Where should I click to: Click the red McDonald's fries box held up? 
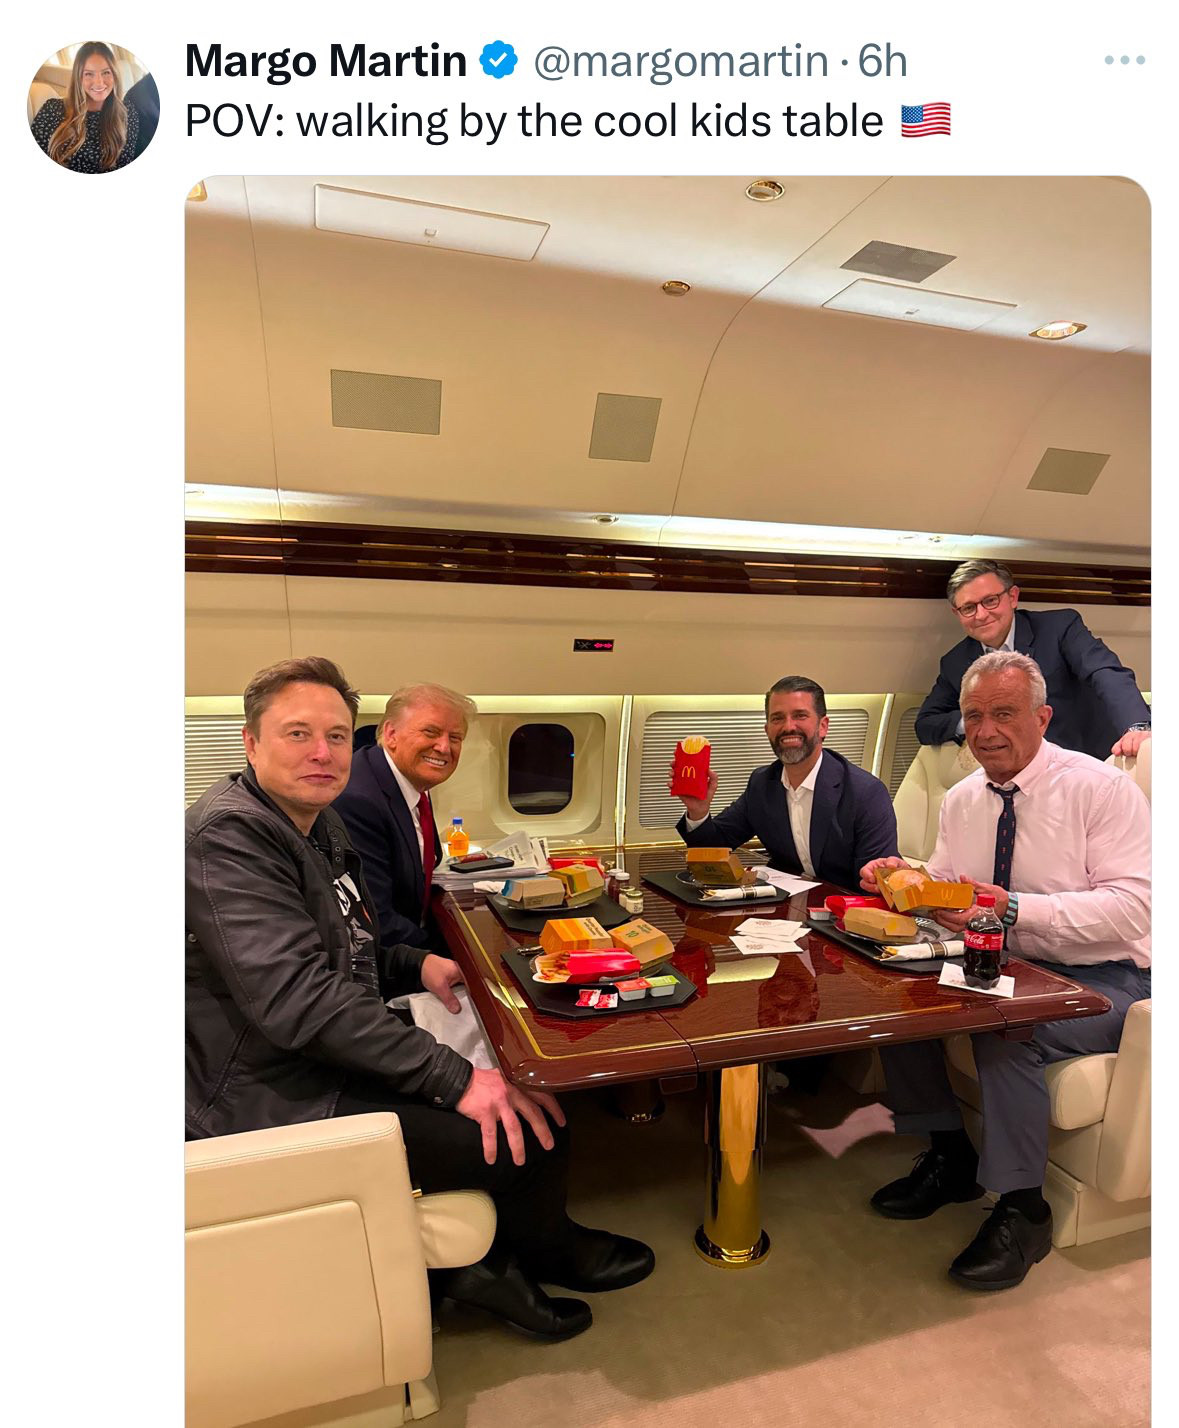tap(689, 767)
